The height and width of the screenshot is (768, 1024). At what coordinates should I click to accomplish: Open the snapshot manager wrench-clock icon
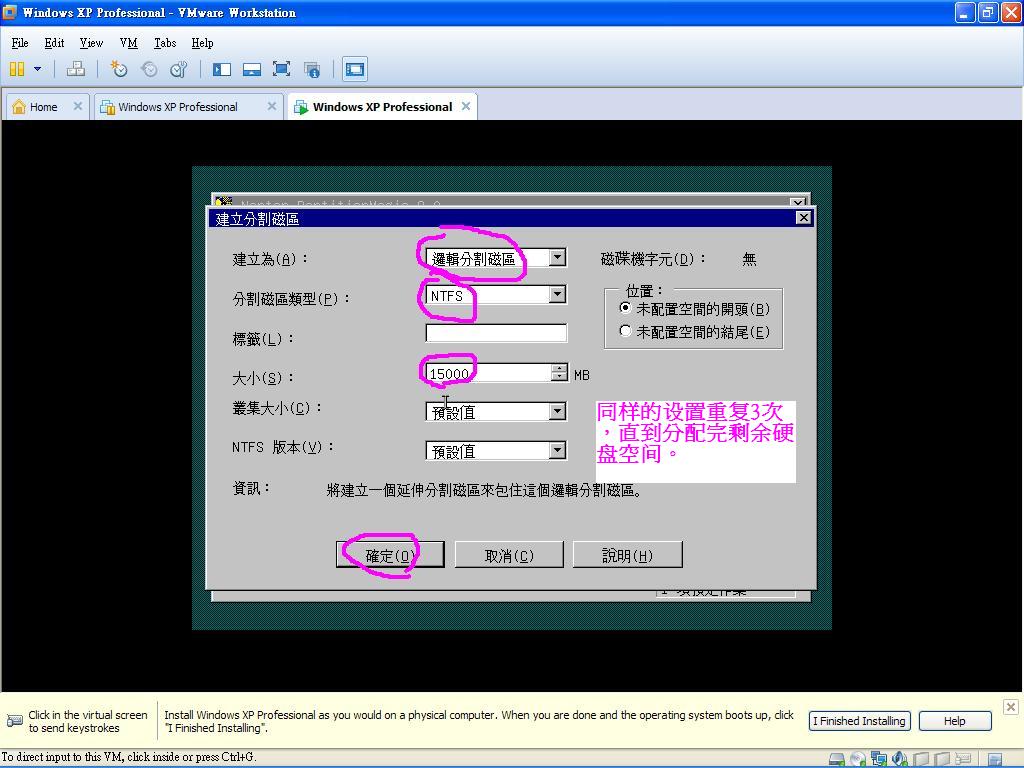point(178,69)
